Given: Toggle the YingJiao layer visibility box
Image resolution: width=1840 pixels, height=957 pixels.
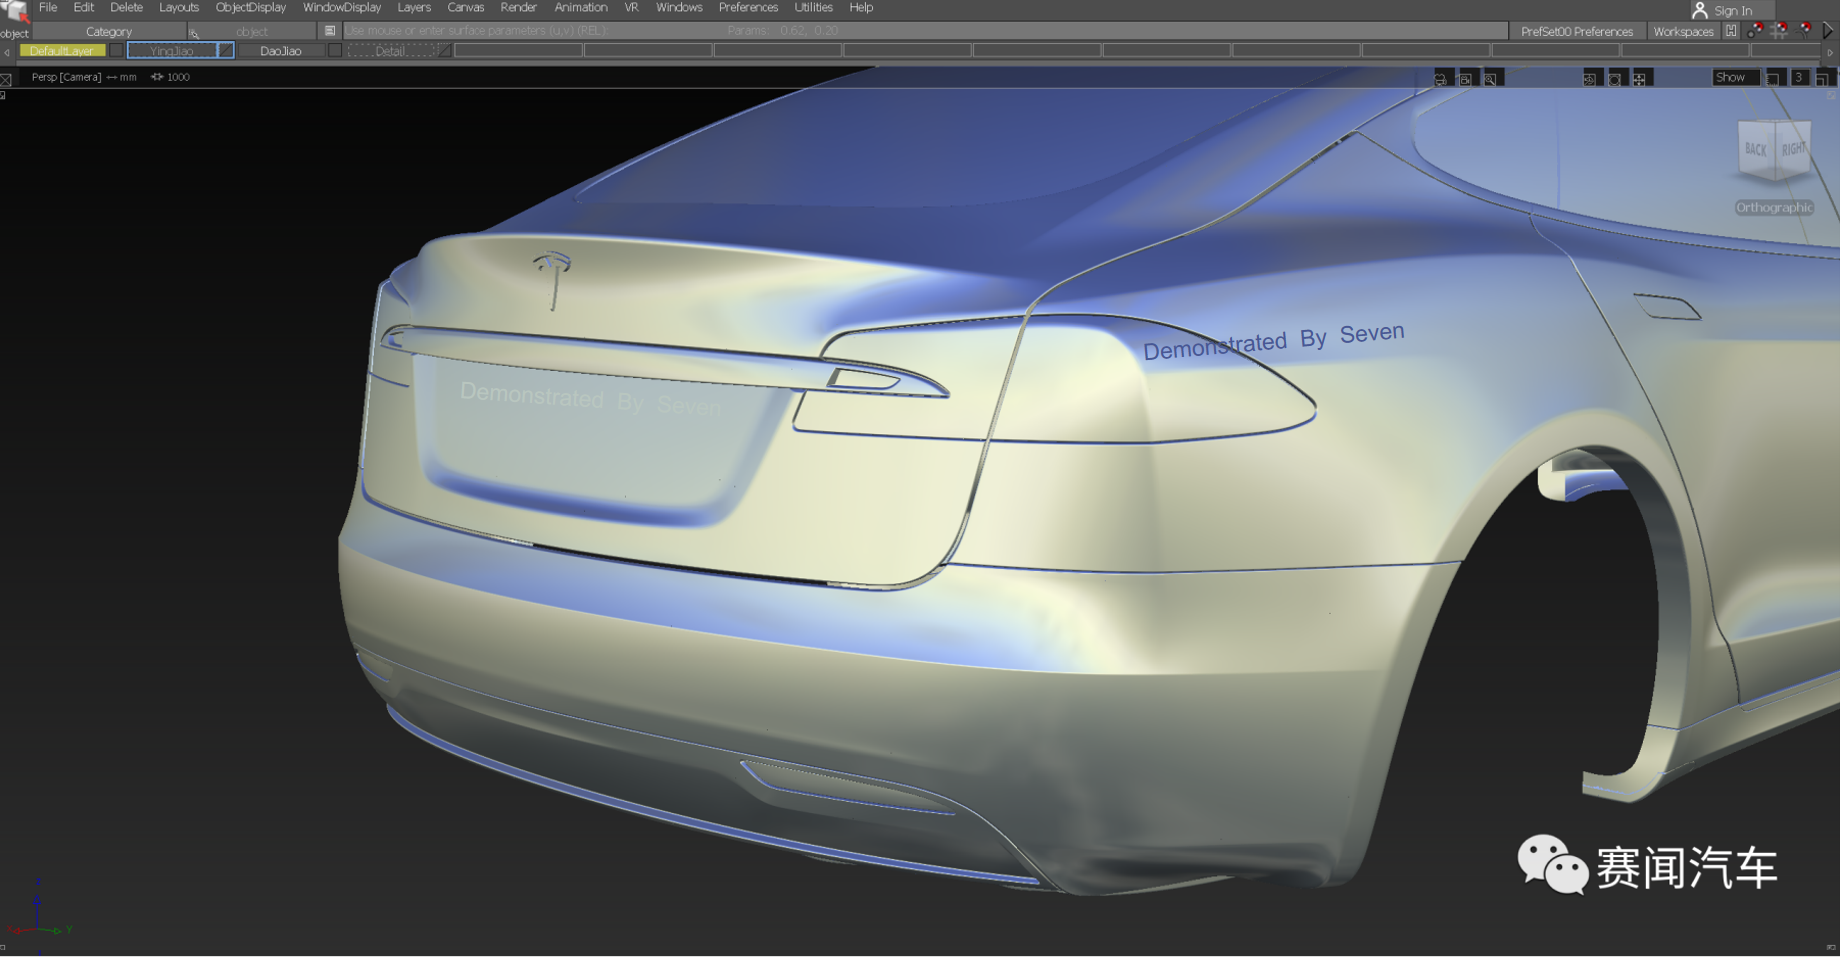Looking at the screenshot, I should (x=225, y=50).
